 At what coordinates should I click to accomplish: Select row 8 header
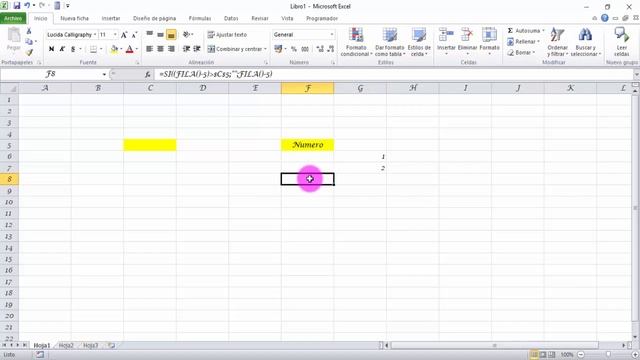pos(9,179)
